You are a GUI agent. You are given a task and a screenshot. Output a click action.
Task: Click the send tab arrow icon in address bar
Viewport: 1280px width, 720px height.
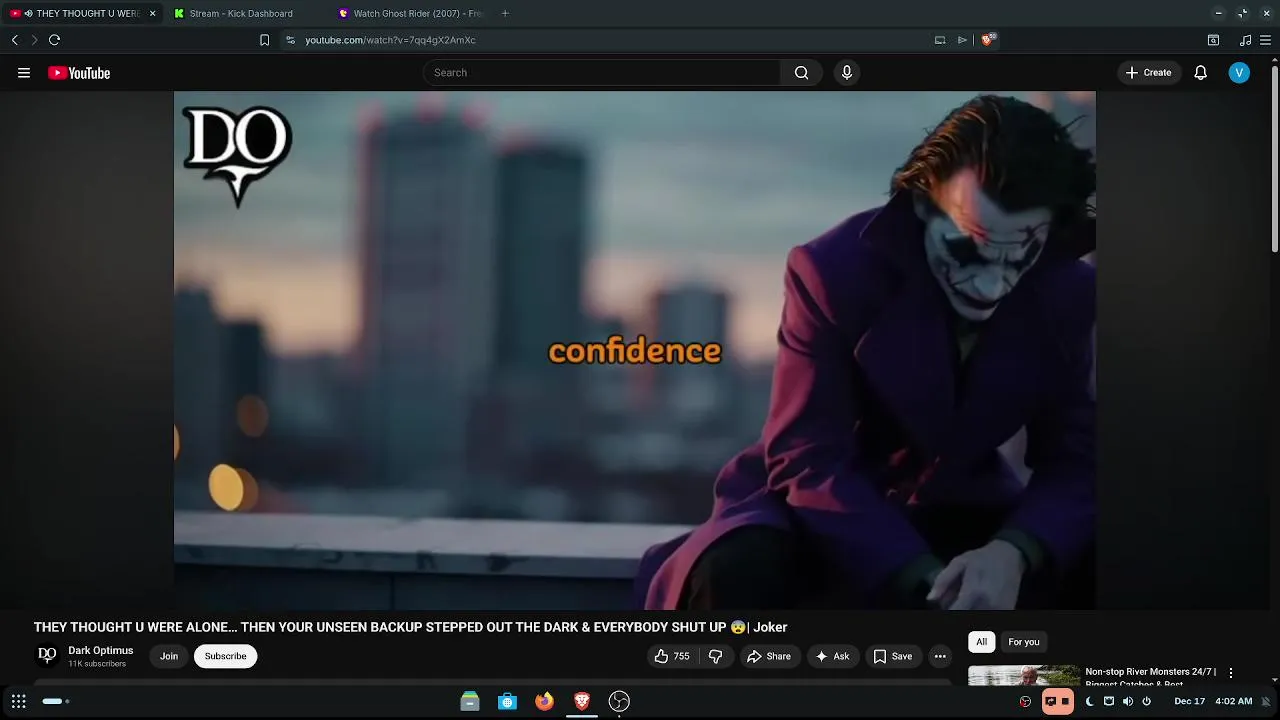tap(962, 40)
